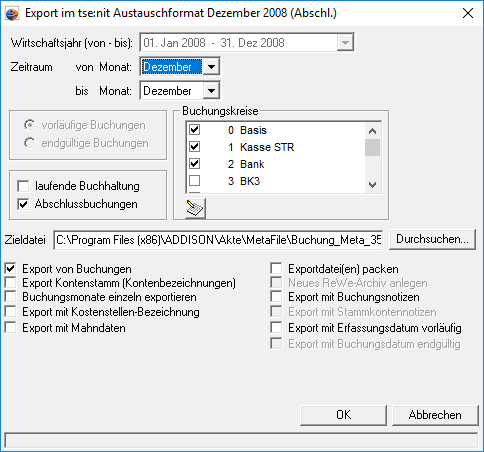Select the 'Bank' row text
Image resolution: width=484 pixels, height=452 pixels.
pos(252,164)
